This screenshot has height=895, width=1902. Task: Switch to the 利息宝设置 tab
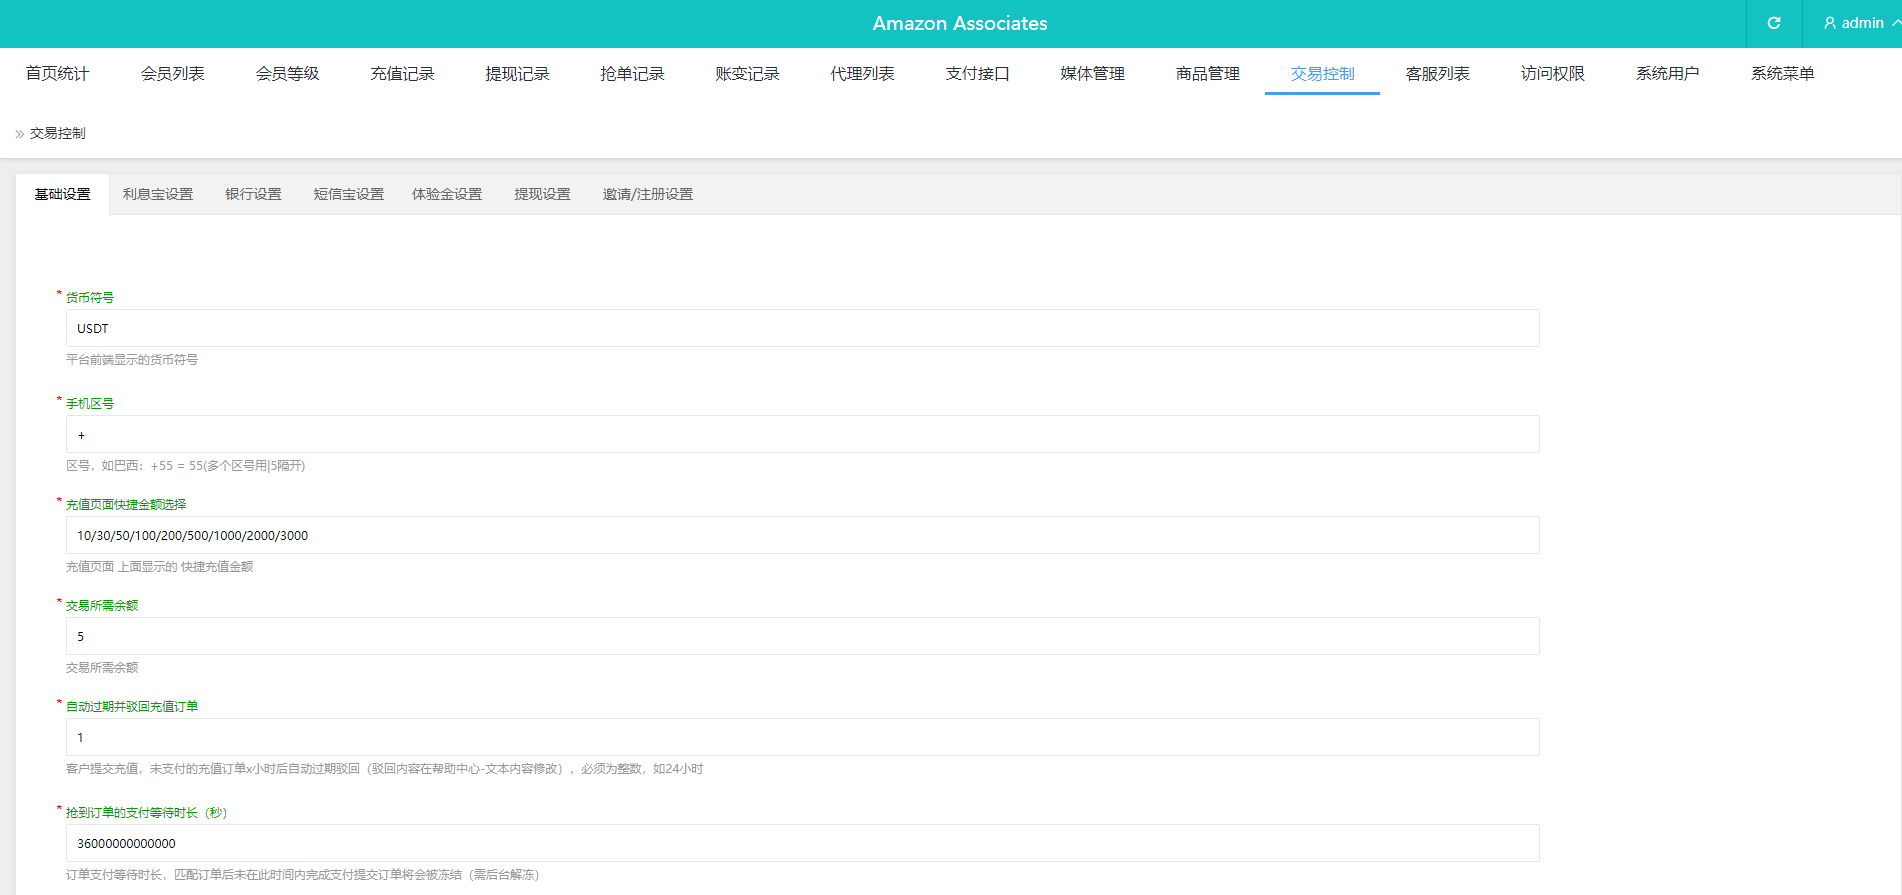tap(158, 194)
